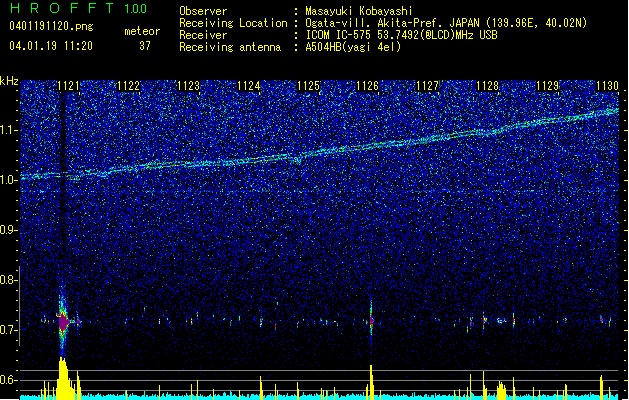
Task: Click the HROFFT 1.0.0 title text
Action: 78,8
